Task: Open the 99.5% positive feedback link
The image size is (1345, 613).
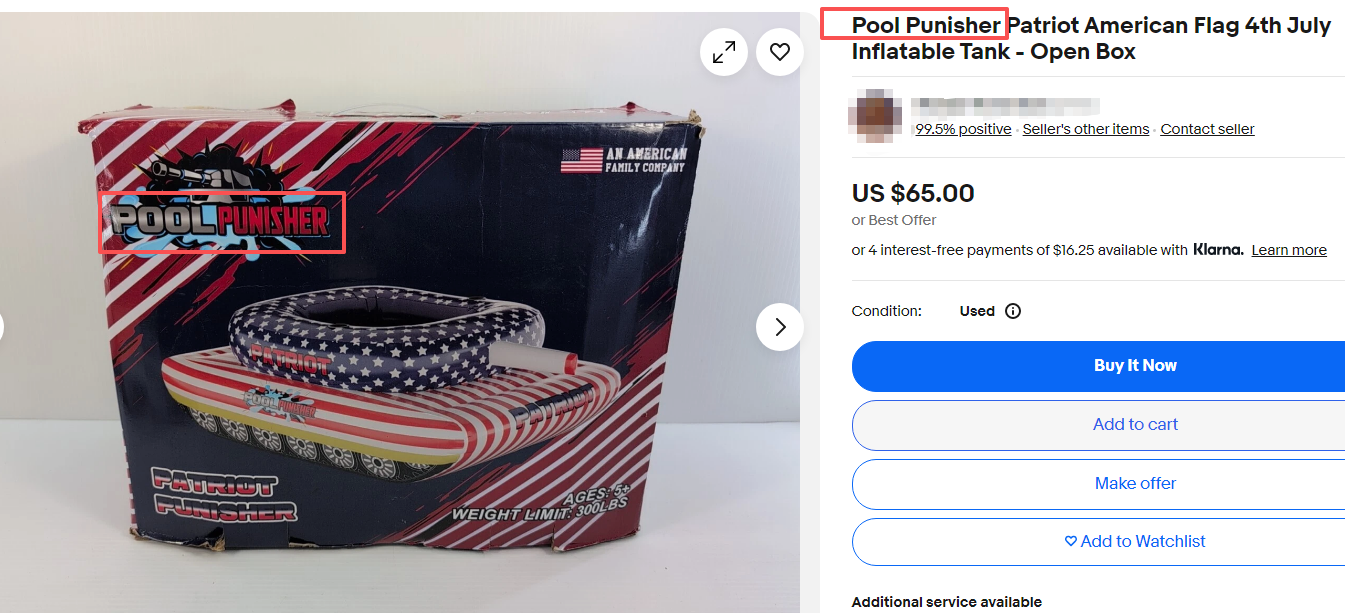Action: pyautogui.click(x=963, y=129)
